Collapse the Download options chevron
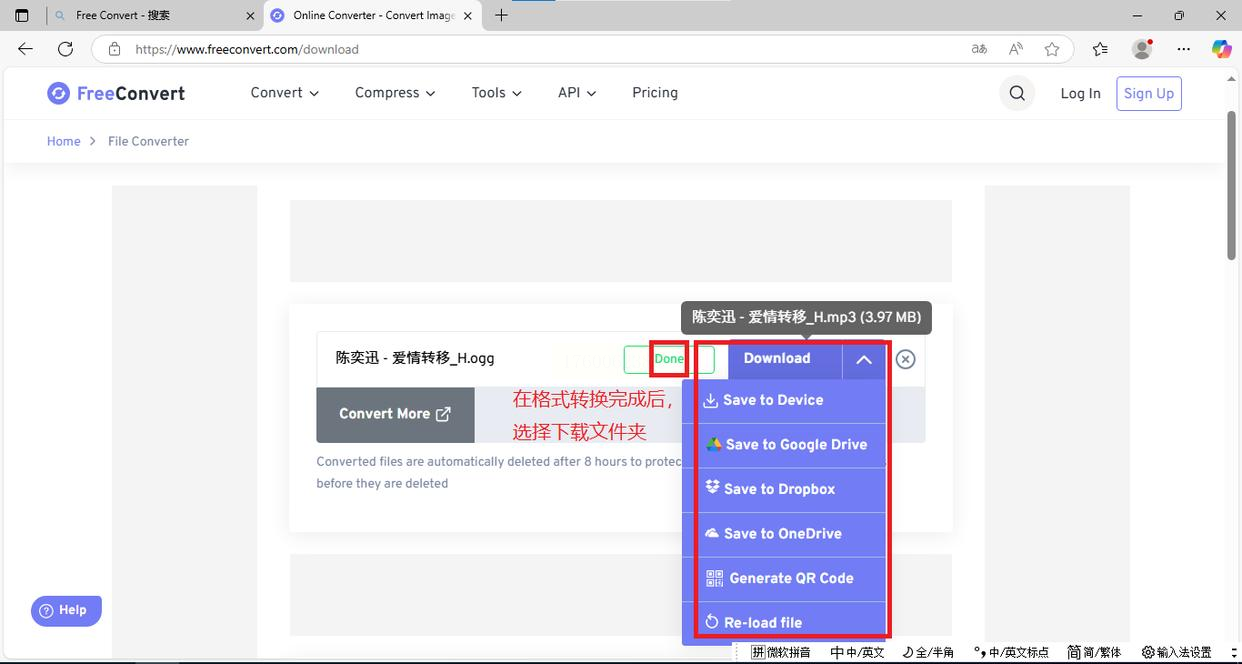This screenshot has width=1242, height=664. click(864, 359)
